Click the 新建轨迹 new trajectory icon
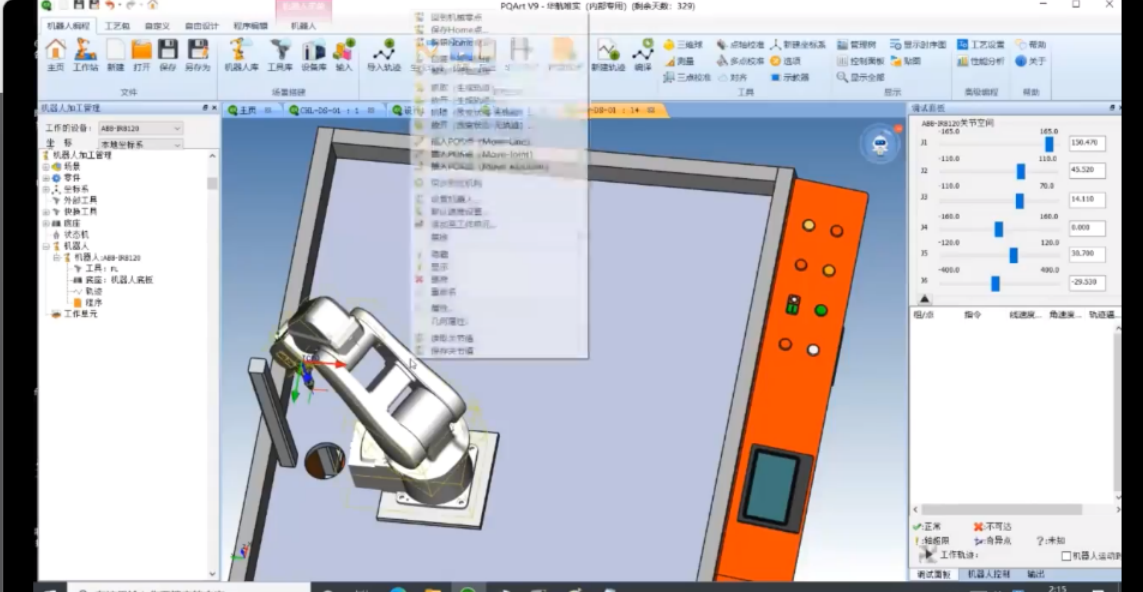1143x592 pixels. pos(607,54)
